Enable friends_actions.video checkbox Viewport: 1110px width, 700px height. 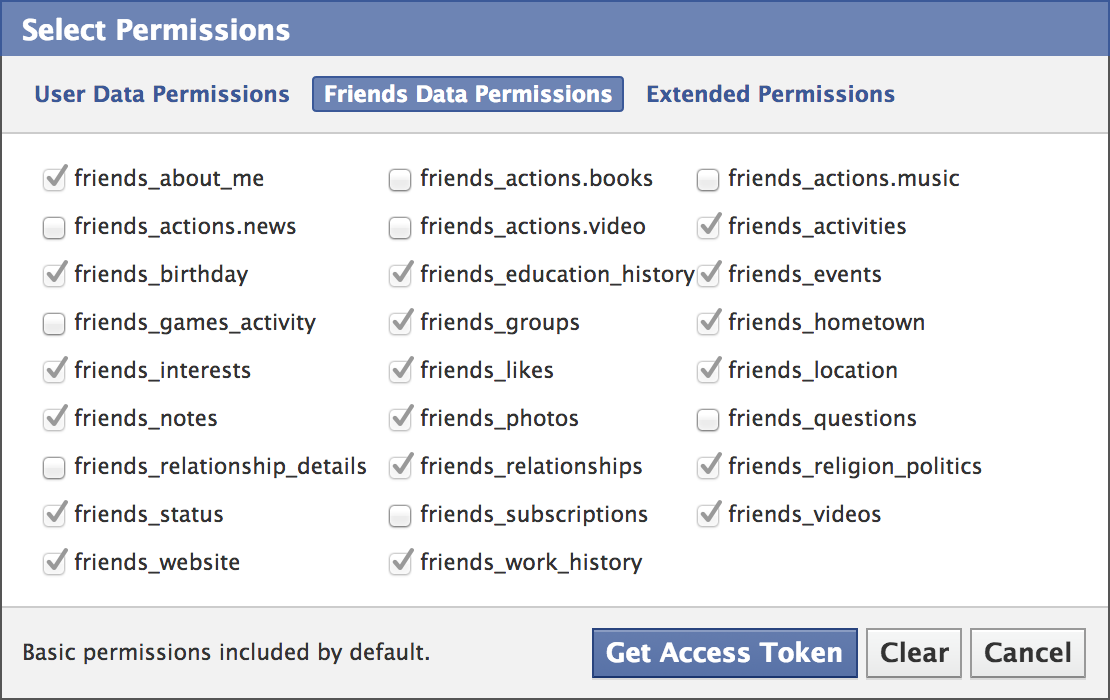pyautogui.click(x=400, y=228)
